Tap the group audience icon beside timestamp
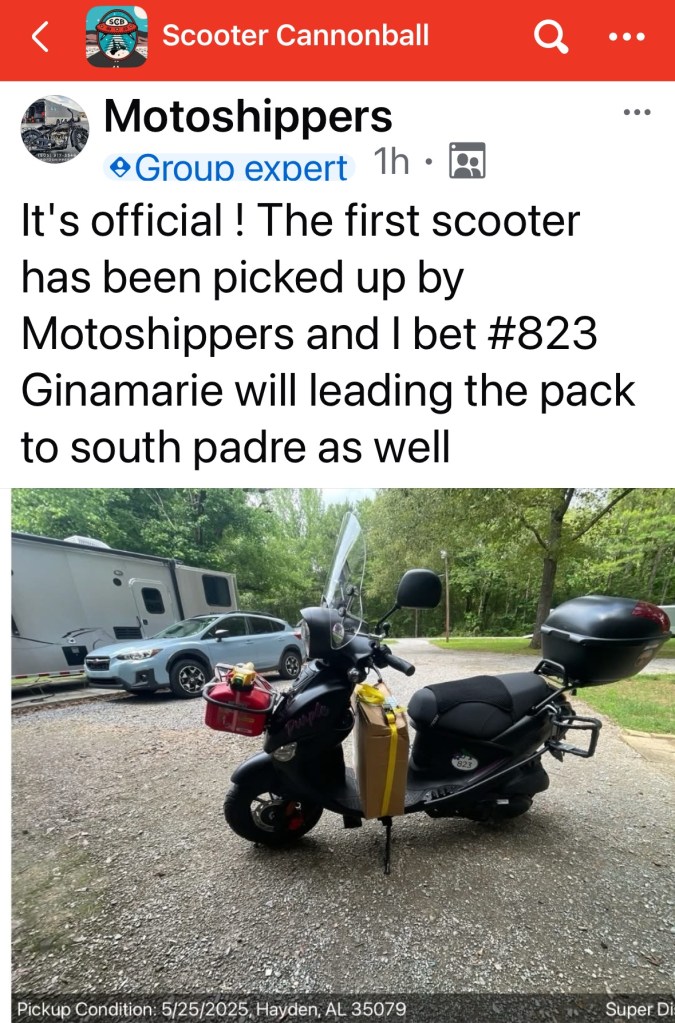The width and height of the screenshot is (675, 1023). (468, 160)
